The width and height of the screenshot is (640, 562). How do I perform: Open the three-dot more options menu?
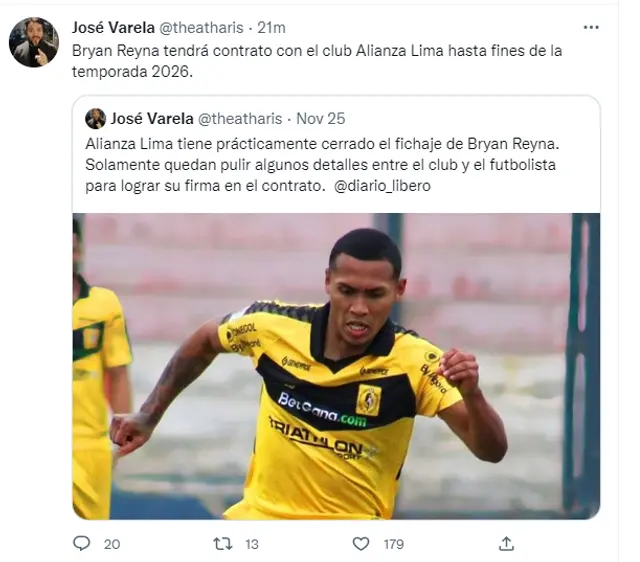click(x=591, y=27)
